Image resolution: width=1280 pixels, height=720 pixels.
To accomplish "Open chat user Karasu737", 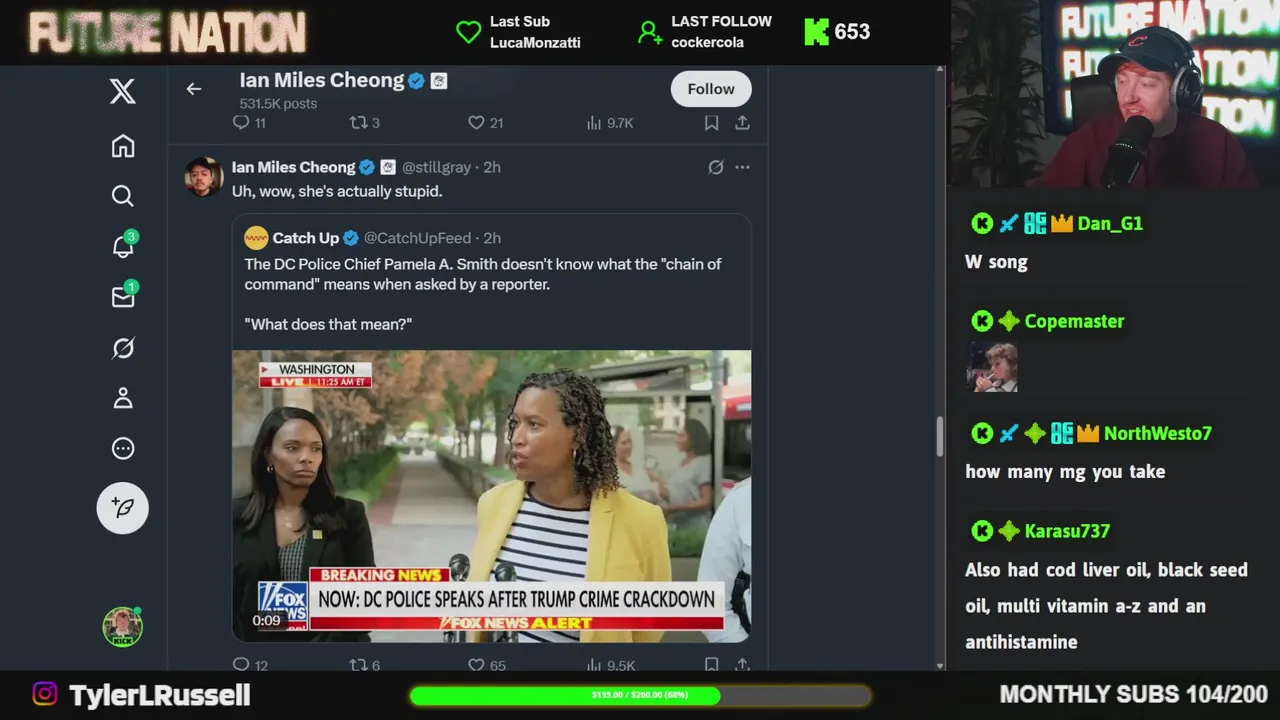I will [x=1067, y=531].
